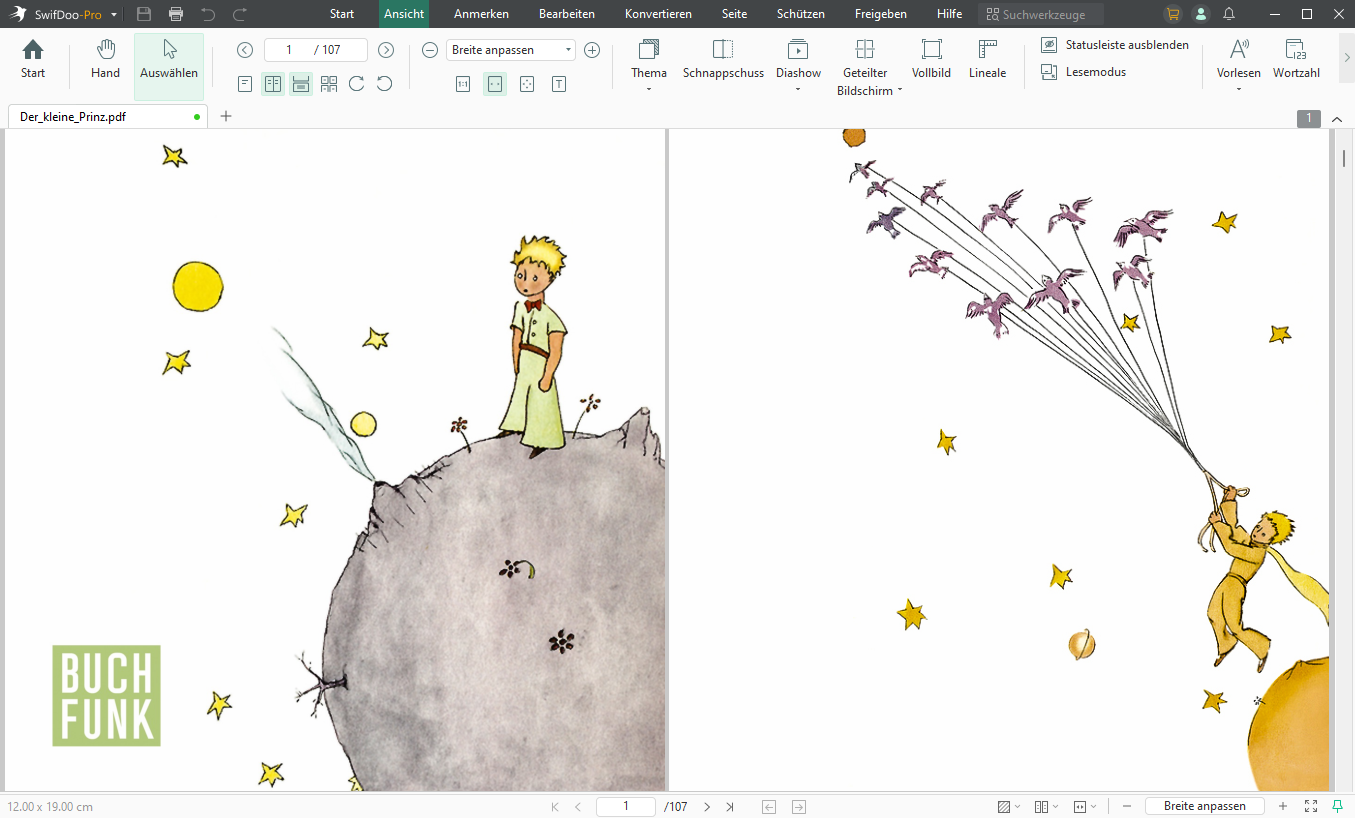Go to previous view in status bar

(x=768, y=806)
